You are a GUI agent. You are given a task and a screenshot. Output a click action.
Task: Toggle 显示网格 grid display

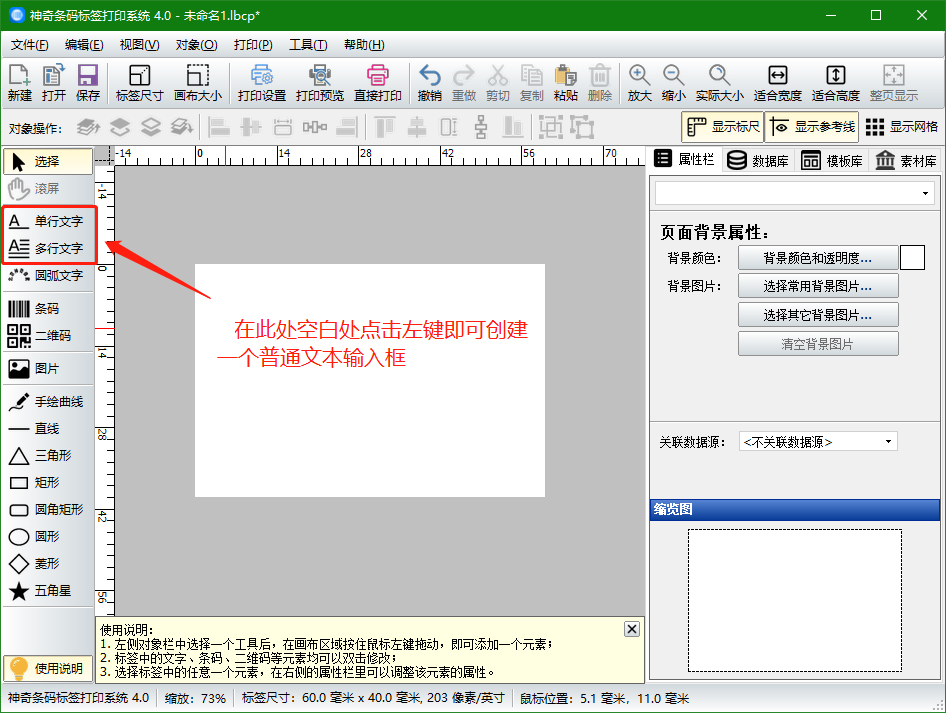point(901,127)
